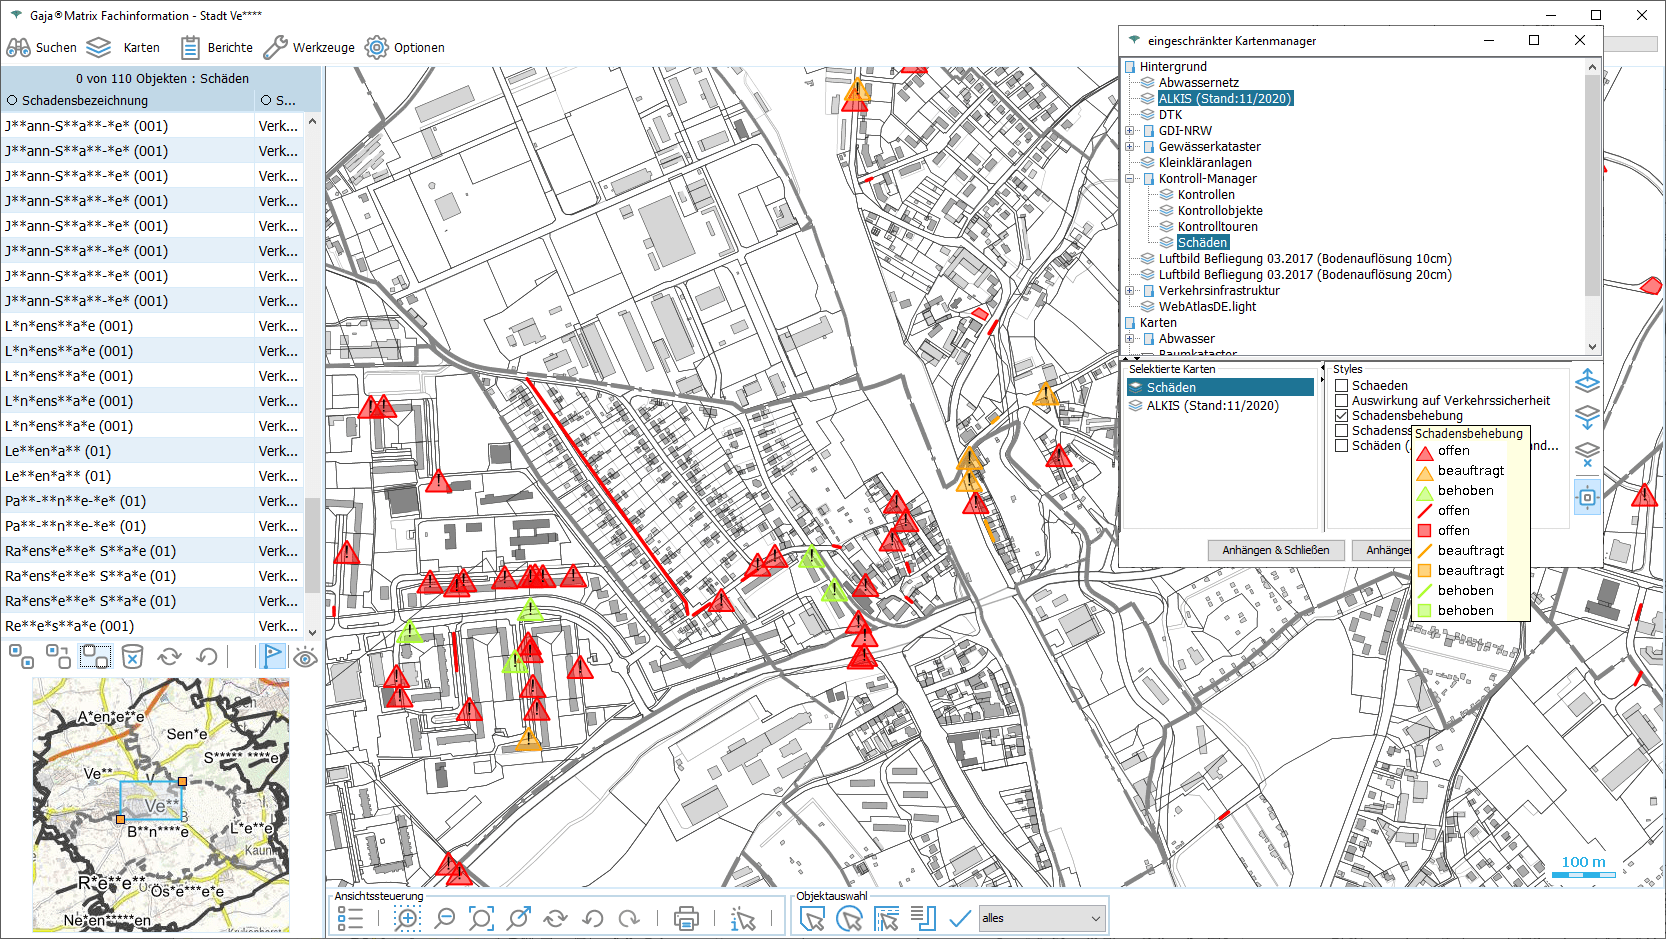Click the zoom-in magnifier in Ansichtssteuerung
Screen dimensions: 1666x939
(407, 918)
